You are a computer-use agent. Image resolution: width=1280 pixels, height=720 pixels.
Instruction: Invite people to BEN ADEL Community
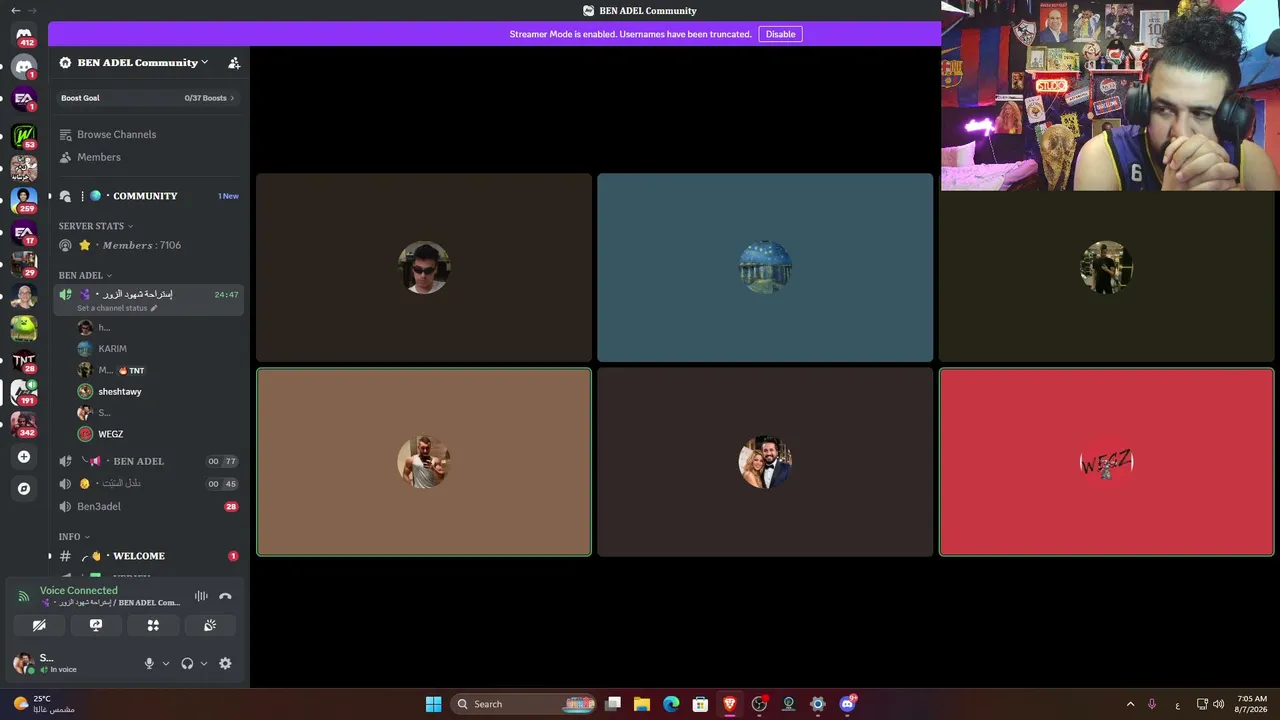pyautogui.click(x=234, y=63)
